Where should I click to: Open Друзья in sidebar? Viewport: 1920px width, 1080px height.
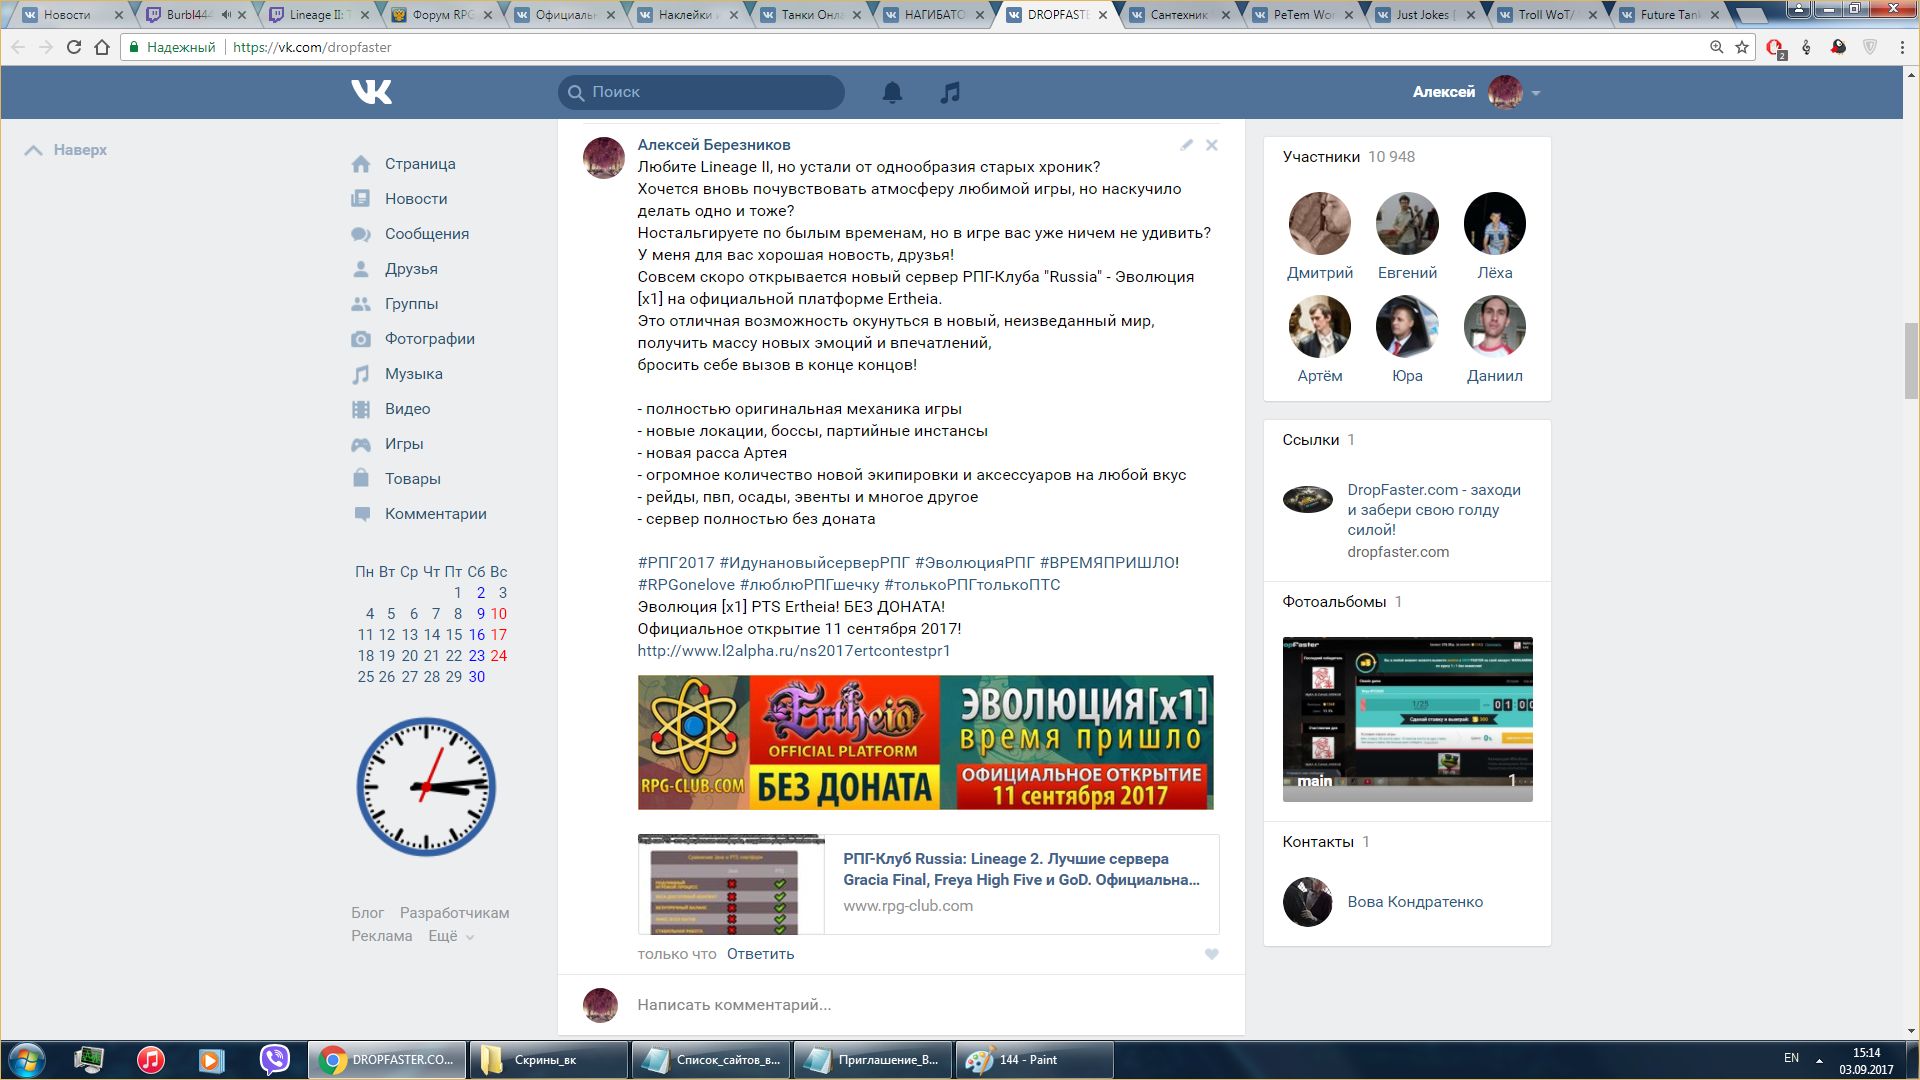[411, 269]
